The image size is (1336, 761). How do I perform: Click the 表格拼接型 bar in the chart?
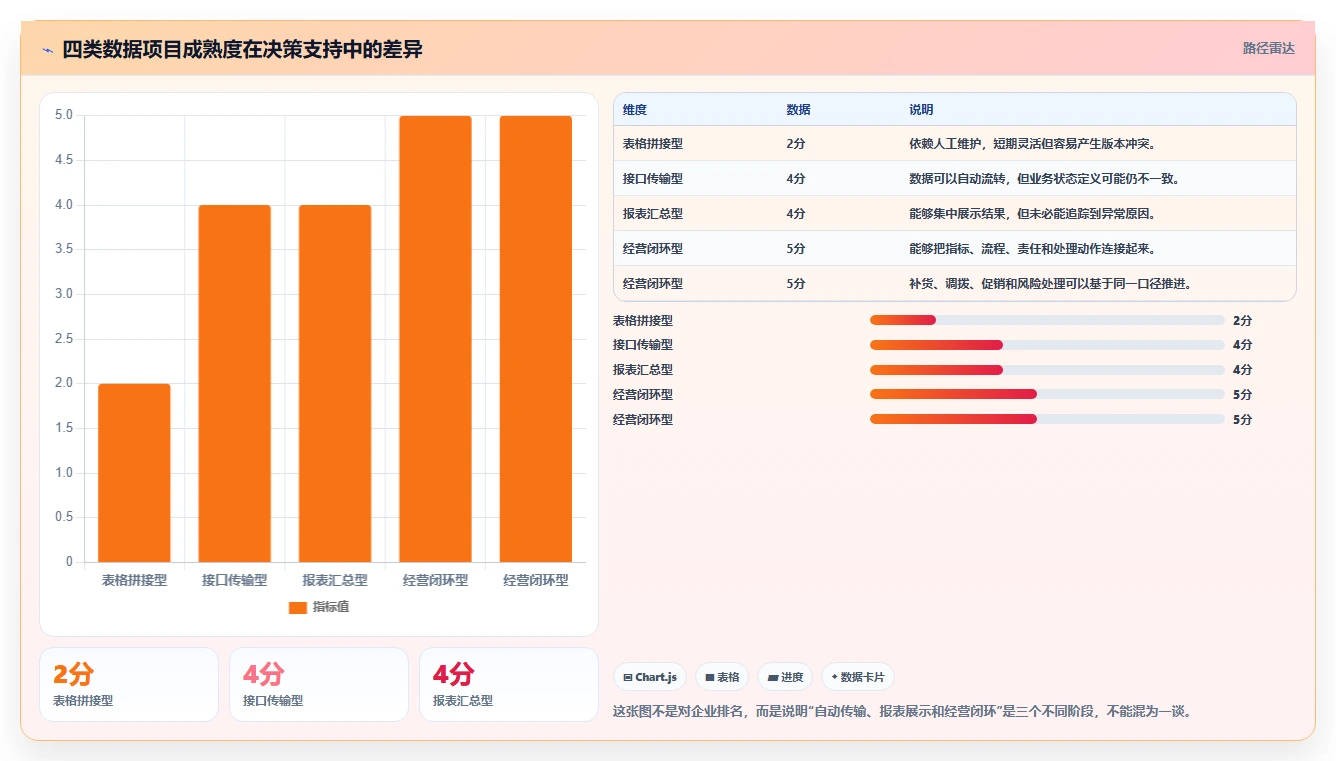tap(134, 473)
